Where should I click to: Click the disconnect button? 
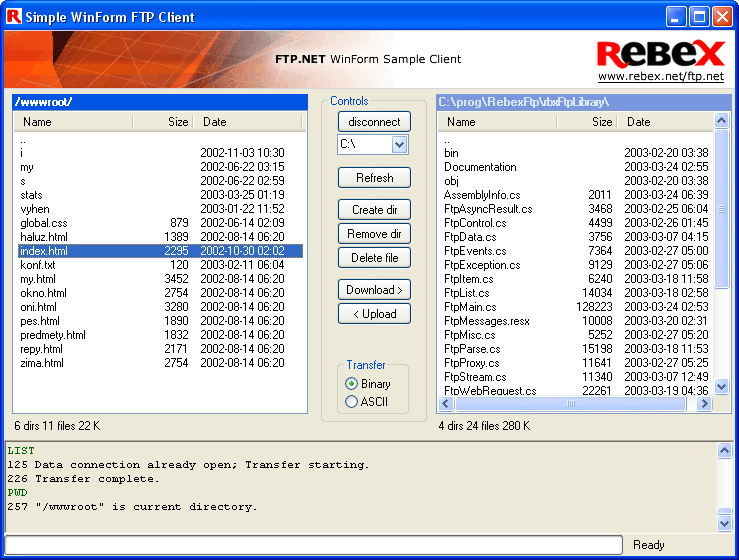point(374,122)
